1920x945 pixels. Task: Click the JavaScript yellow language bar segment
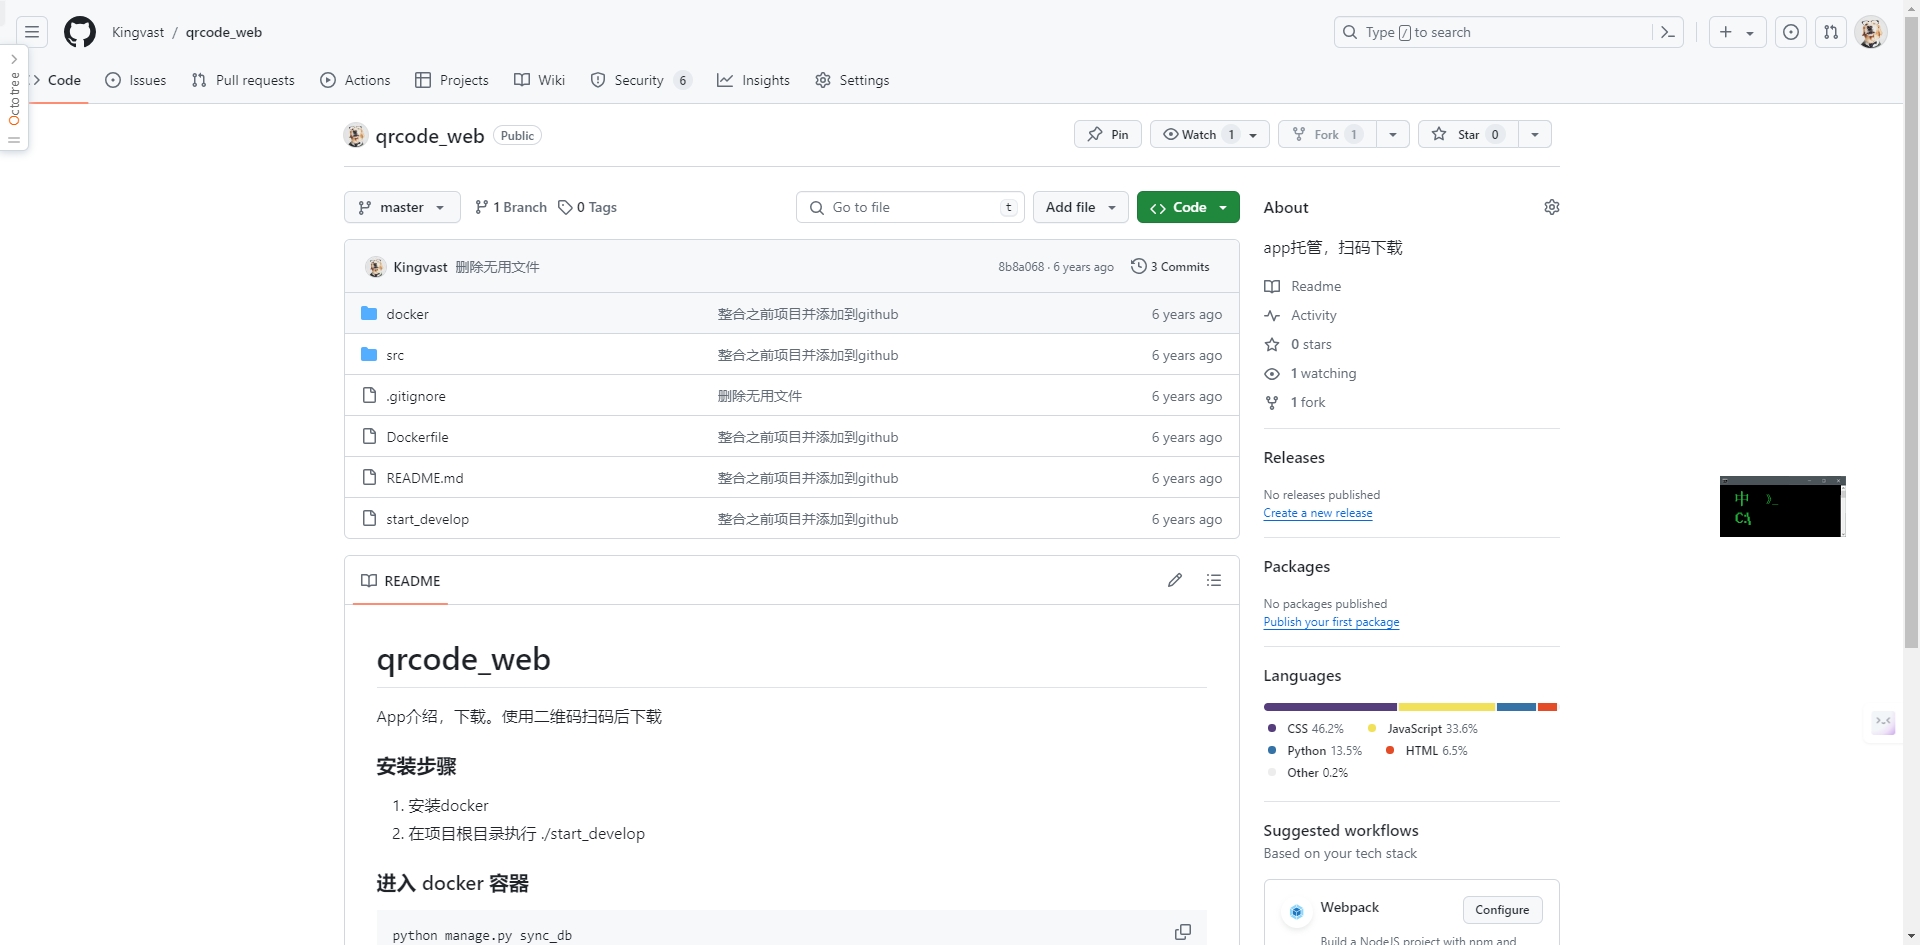tap(1447, 707)
